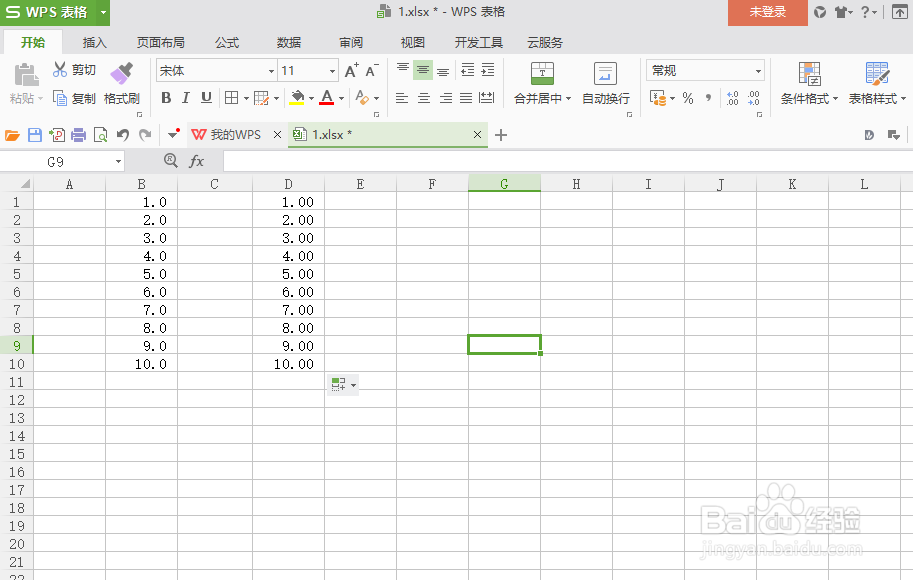The image size is (913, 580).
Task: Toggle italic formatting
Action: [186, 98]
